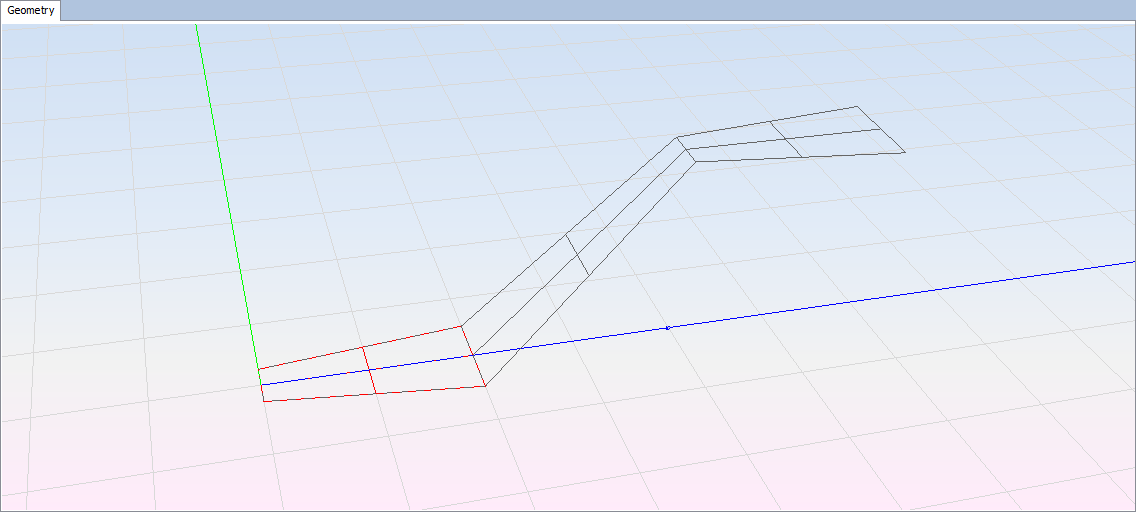Pick the topmost corner of the upper patch

(x=856, y=106)
